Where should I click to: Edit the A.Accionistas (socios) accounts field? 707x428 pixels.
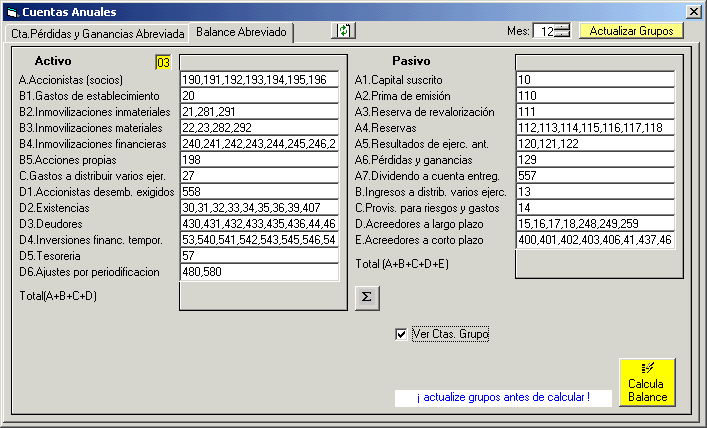pyautogui.click(x=260, y=80)
